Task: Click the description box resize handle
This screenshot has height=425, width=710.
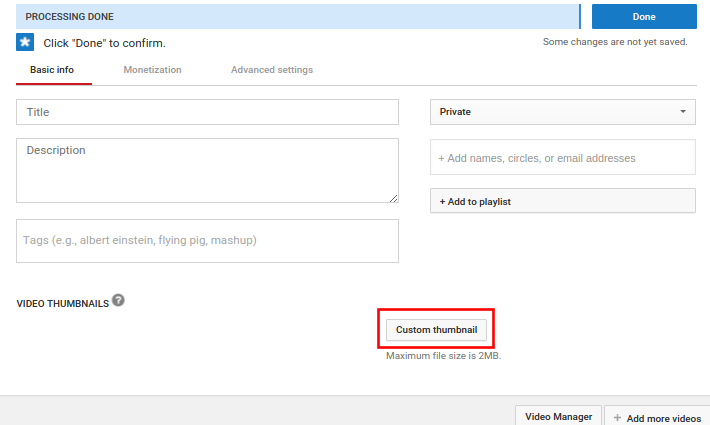Action: pos(393,198)
